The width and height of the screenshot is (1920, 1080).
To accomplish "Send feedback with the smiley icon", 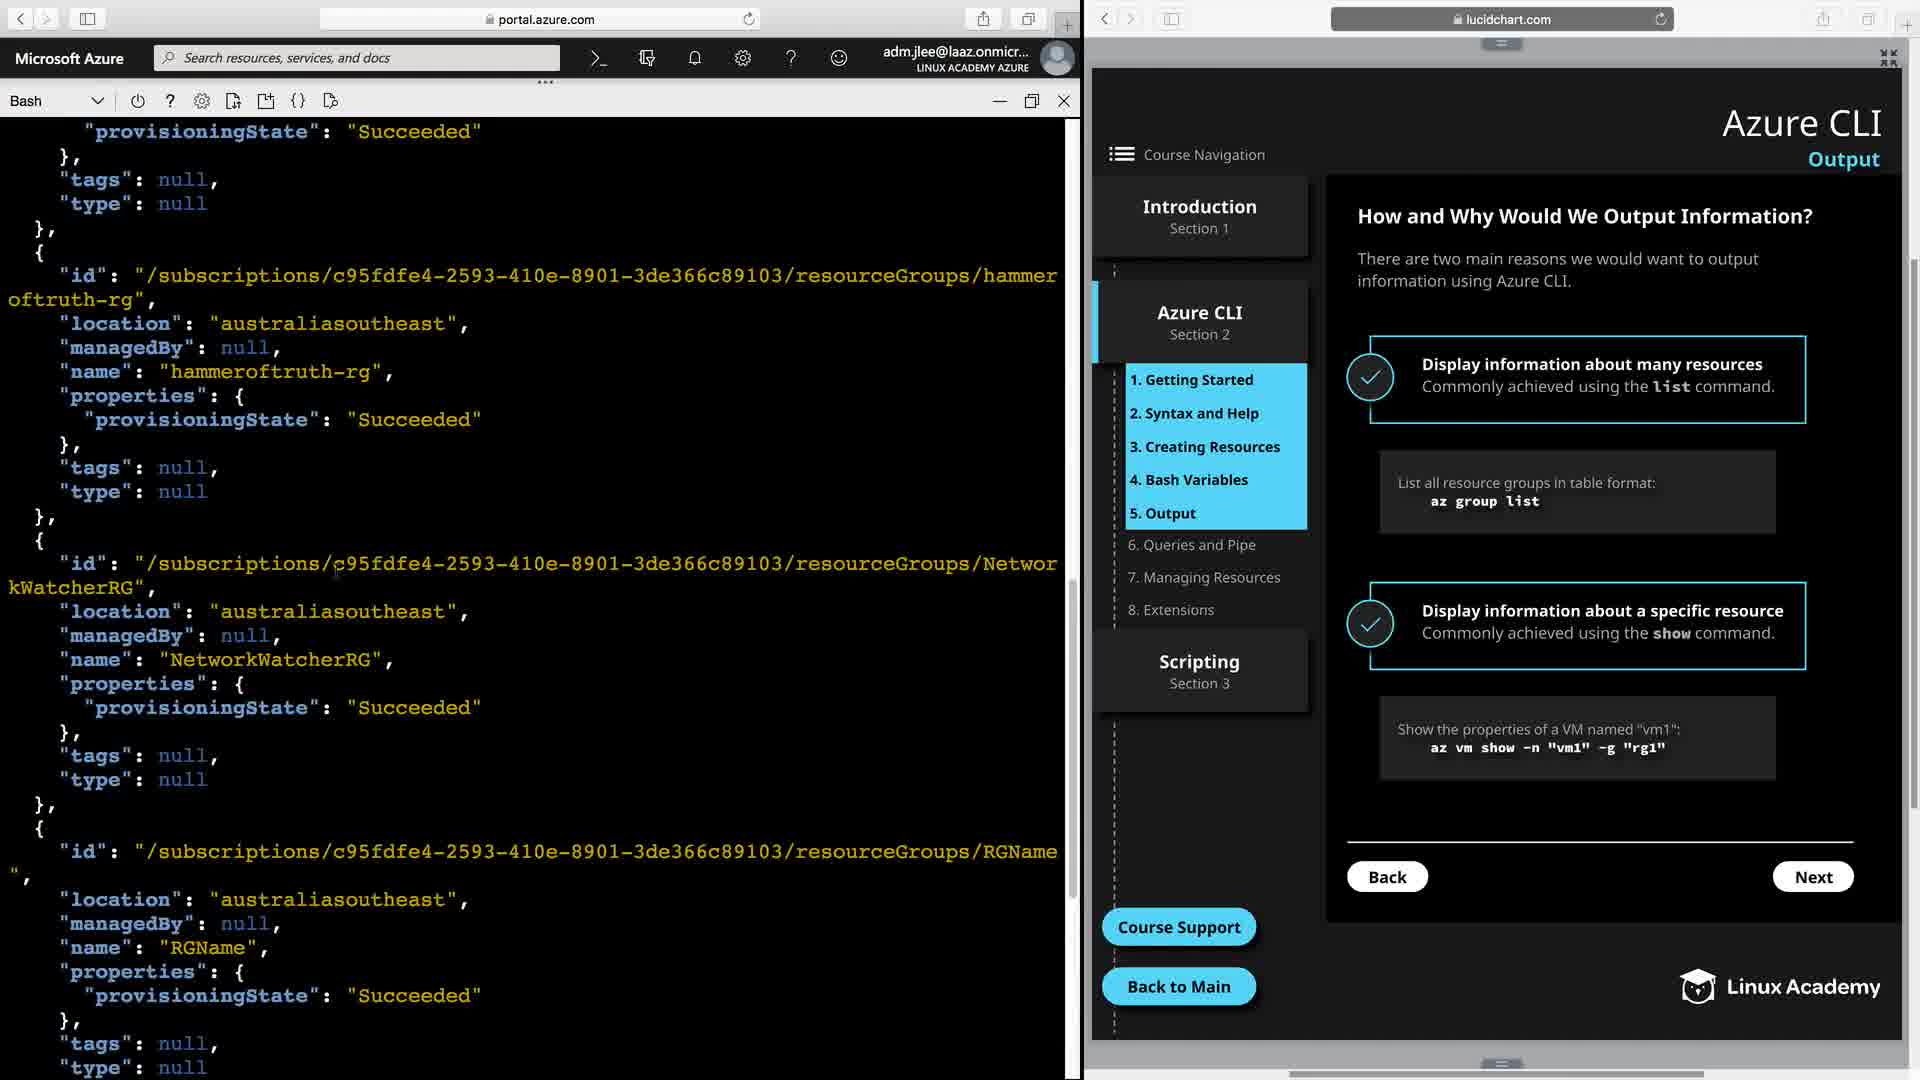I will click(x=838, y=58).
